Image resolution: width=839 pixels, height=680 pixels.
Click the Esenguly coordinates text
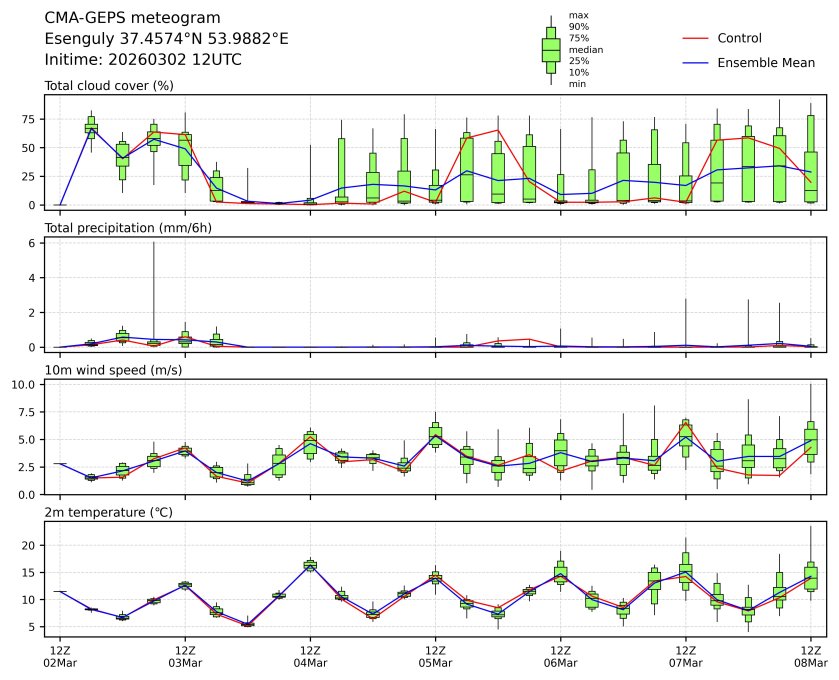coord(167,39)
